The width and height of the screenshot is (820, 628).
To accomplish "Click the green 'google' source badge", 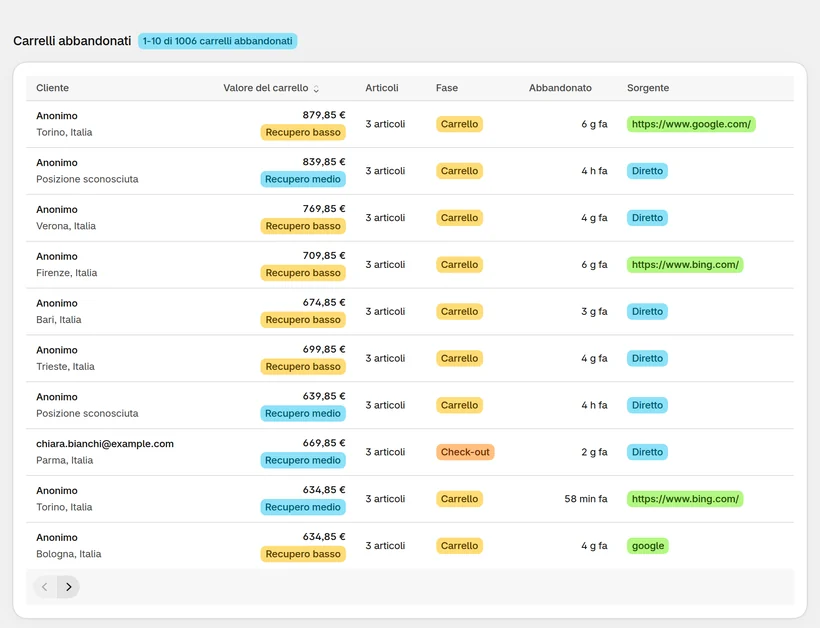I will tap(647, 546).
